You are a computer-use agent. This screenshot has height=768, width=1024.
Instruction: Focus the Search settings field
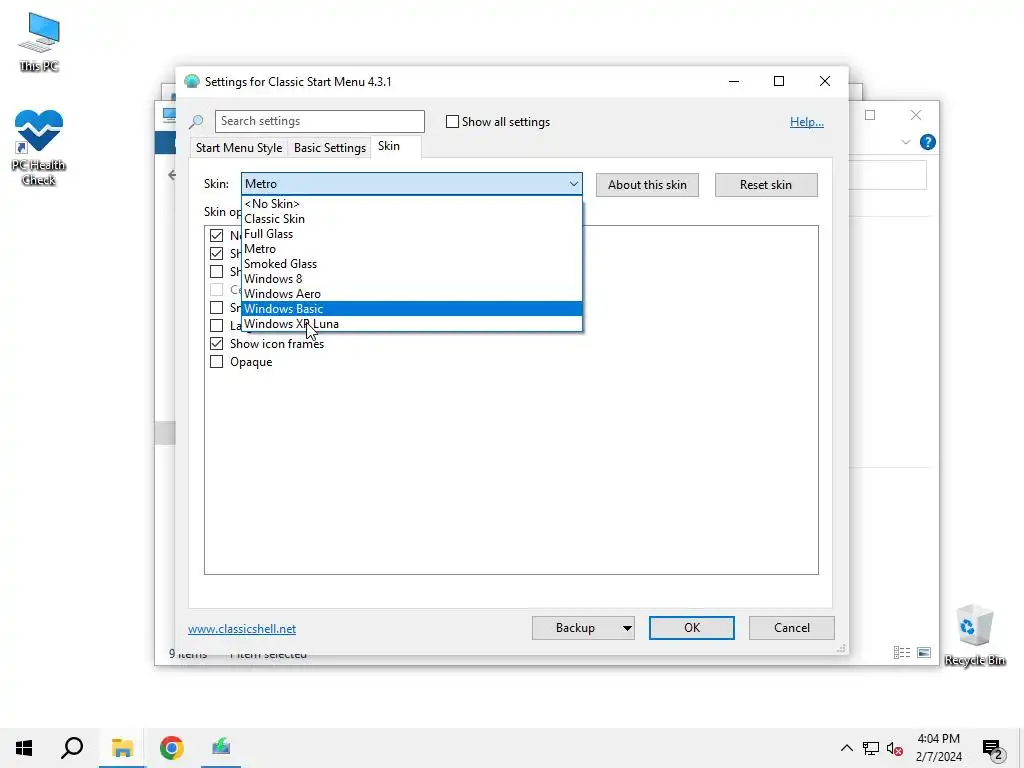320,121
